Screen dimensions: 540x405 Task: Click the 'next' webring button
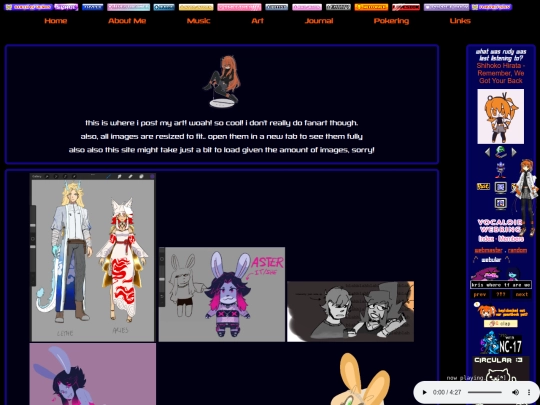521,294
